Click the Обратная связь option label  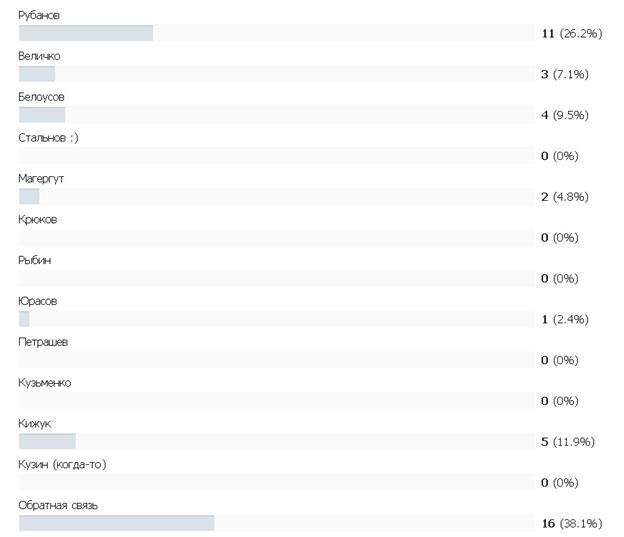pos(58,506)
